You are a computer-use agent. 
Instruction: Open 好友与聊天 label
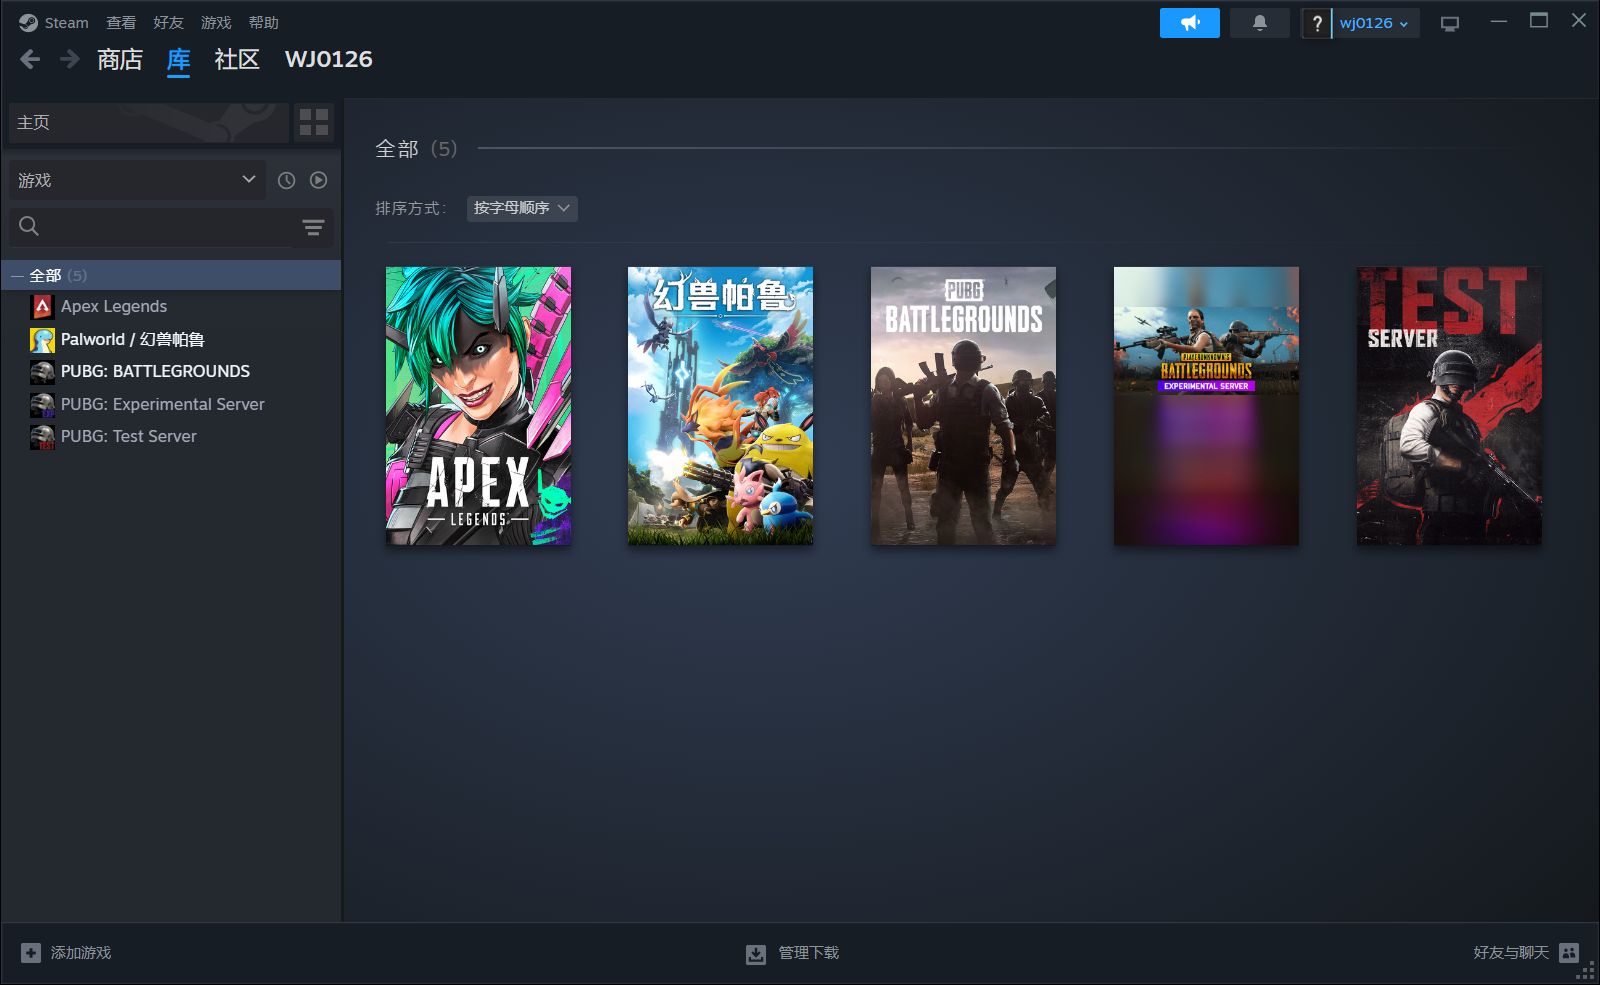[1511, 953]
